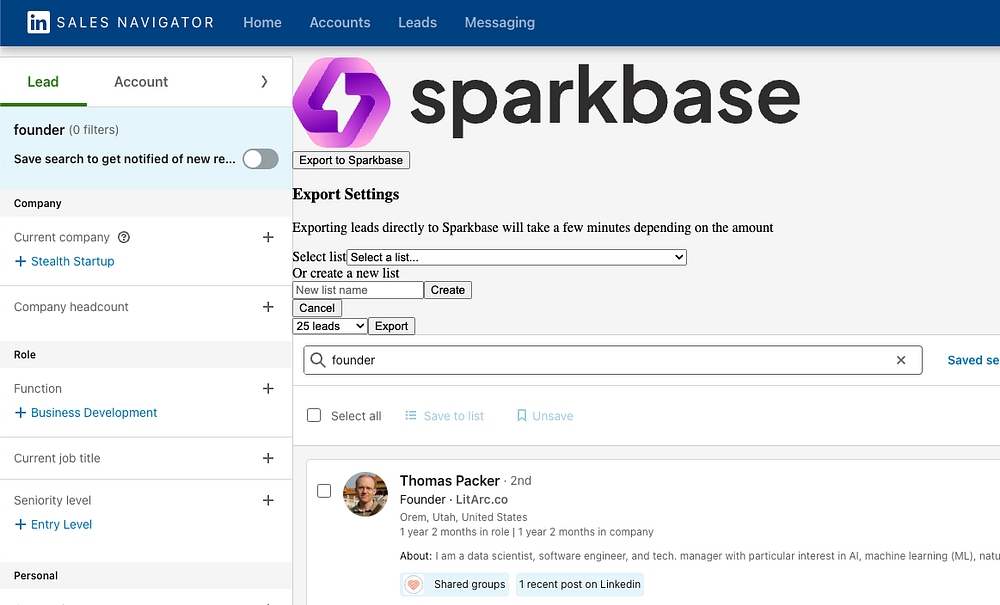1000x605 pixels.
Task: Click the Sparkbase lightning logo
Action: tap(342, 102)
